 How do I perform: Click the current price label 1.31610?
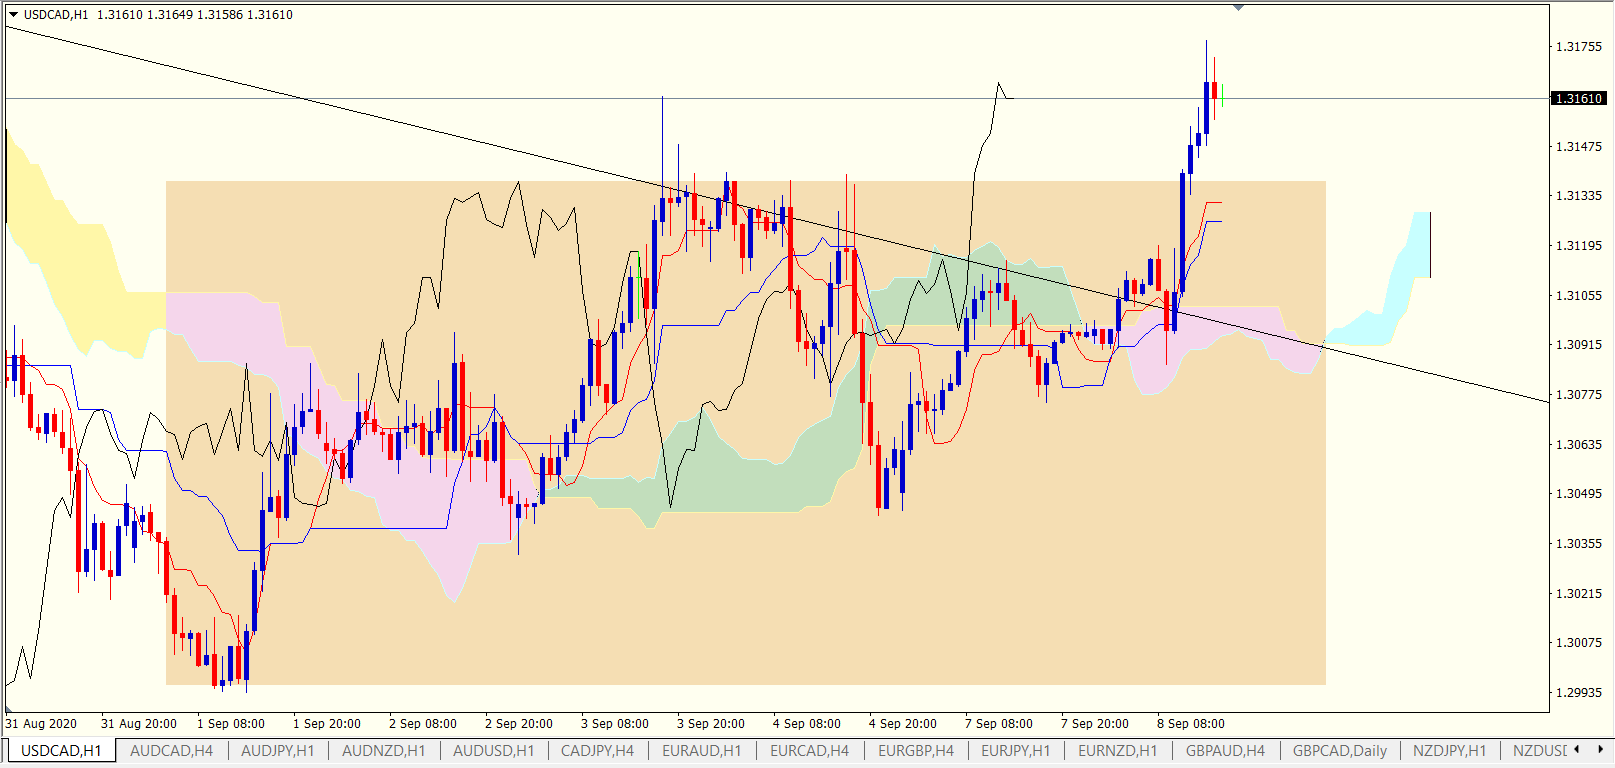tap(1579, 98)
